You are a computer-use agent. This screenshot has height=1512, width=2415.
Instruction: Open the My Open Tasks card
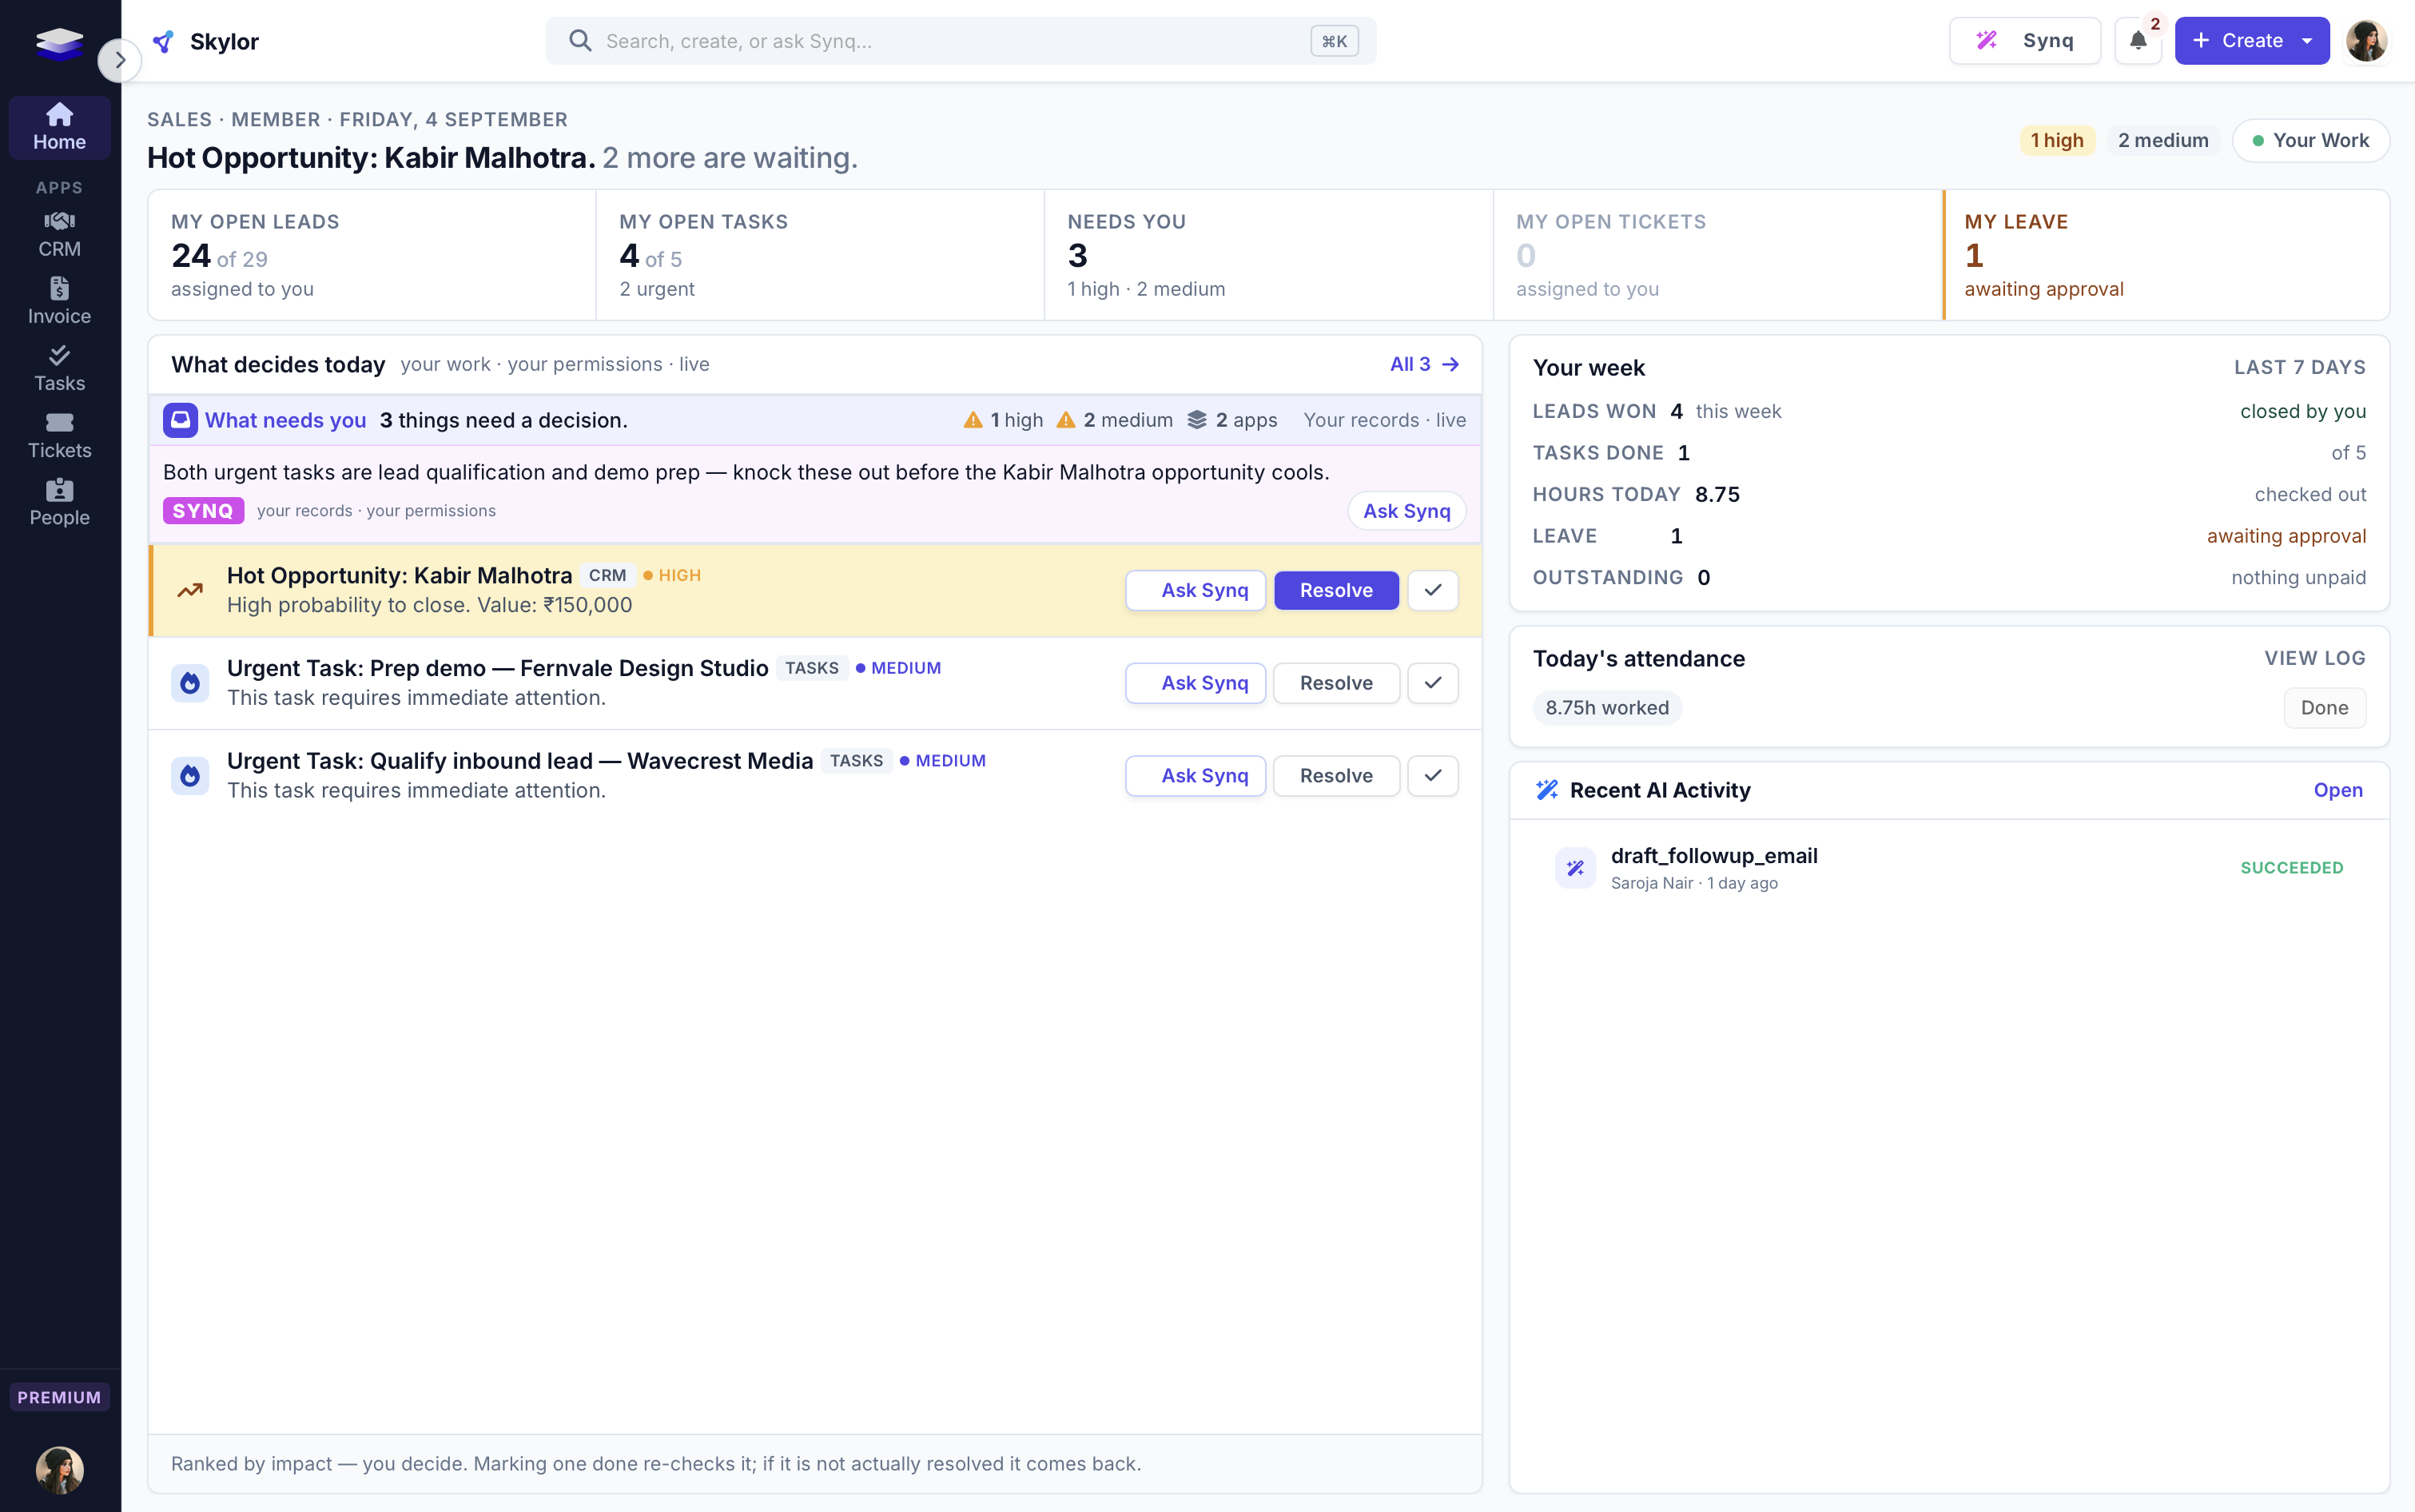(820, 255)
